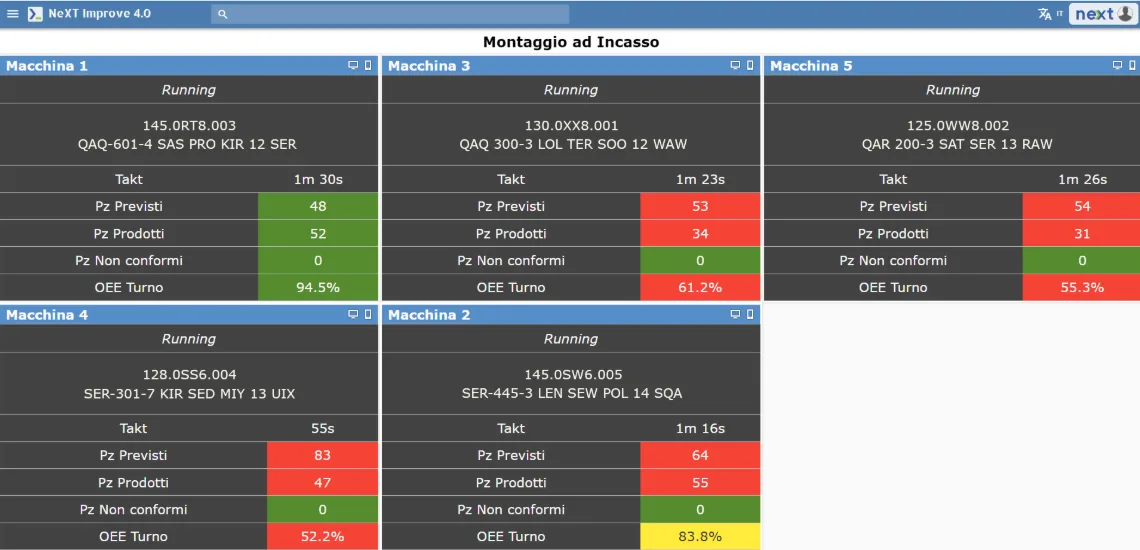Open Macchina 5 mobile view icon
This screenshot has height=550, width=1140.
coord(1132,66)
